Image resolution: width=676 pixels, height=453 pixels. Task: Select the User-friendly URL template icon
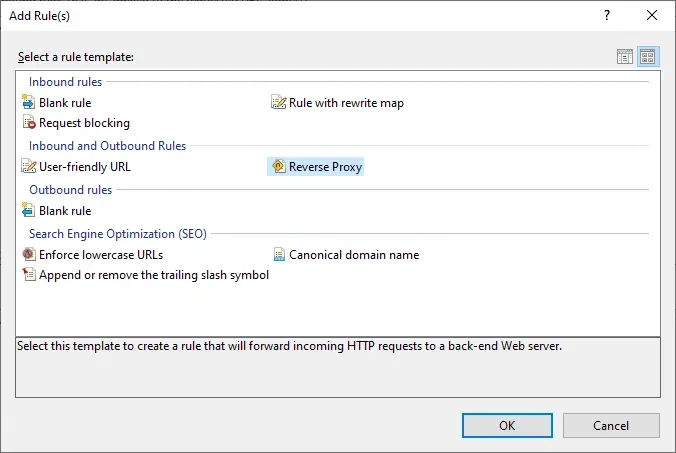click(28, 167)
